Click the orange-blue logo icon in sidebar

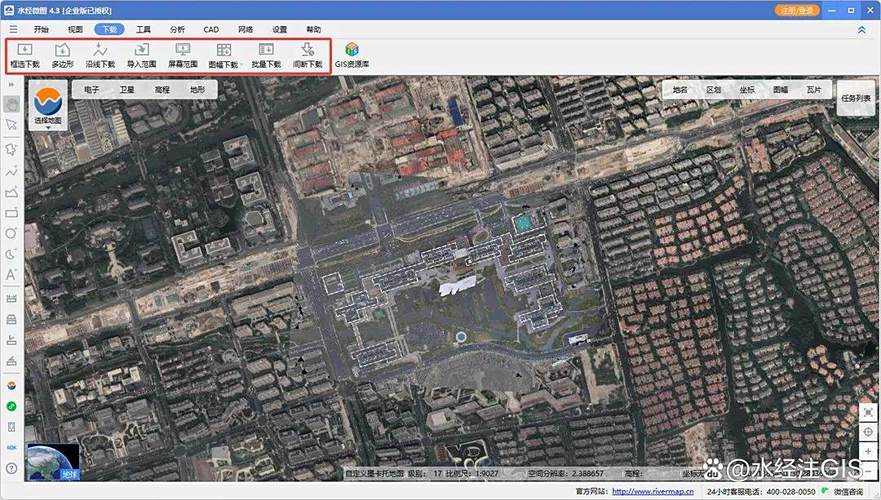click(11, 386)
